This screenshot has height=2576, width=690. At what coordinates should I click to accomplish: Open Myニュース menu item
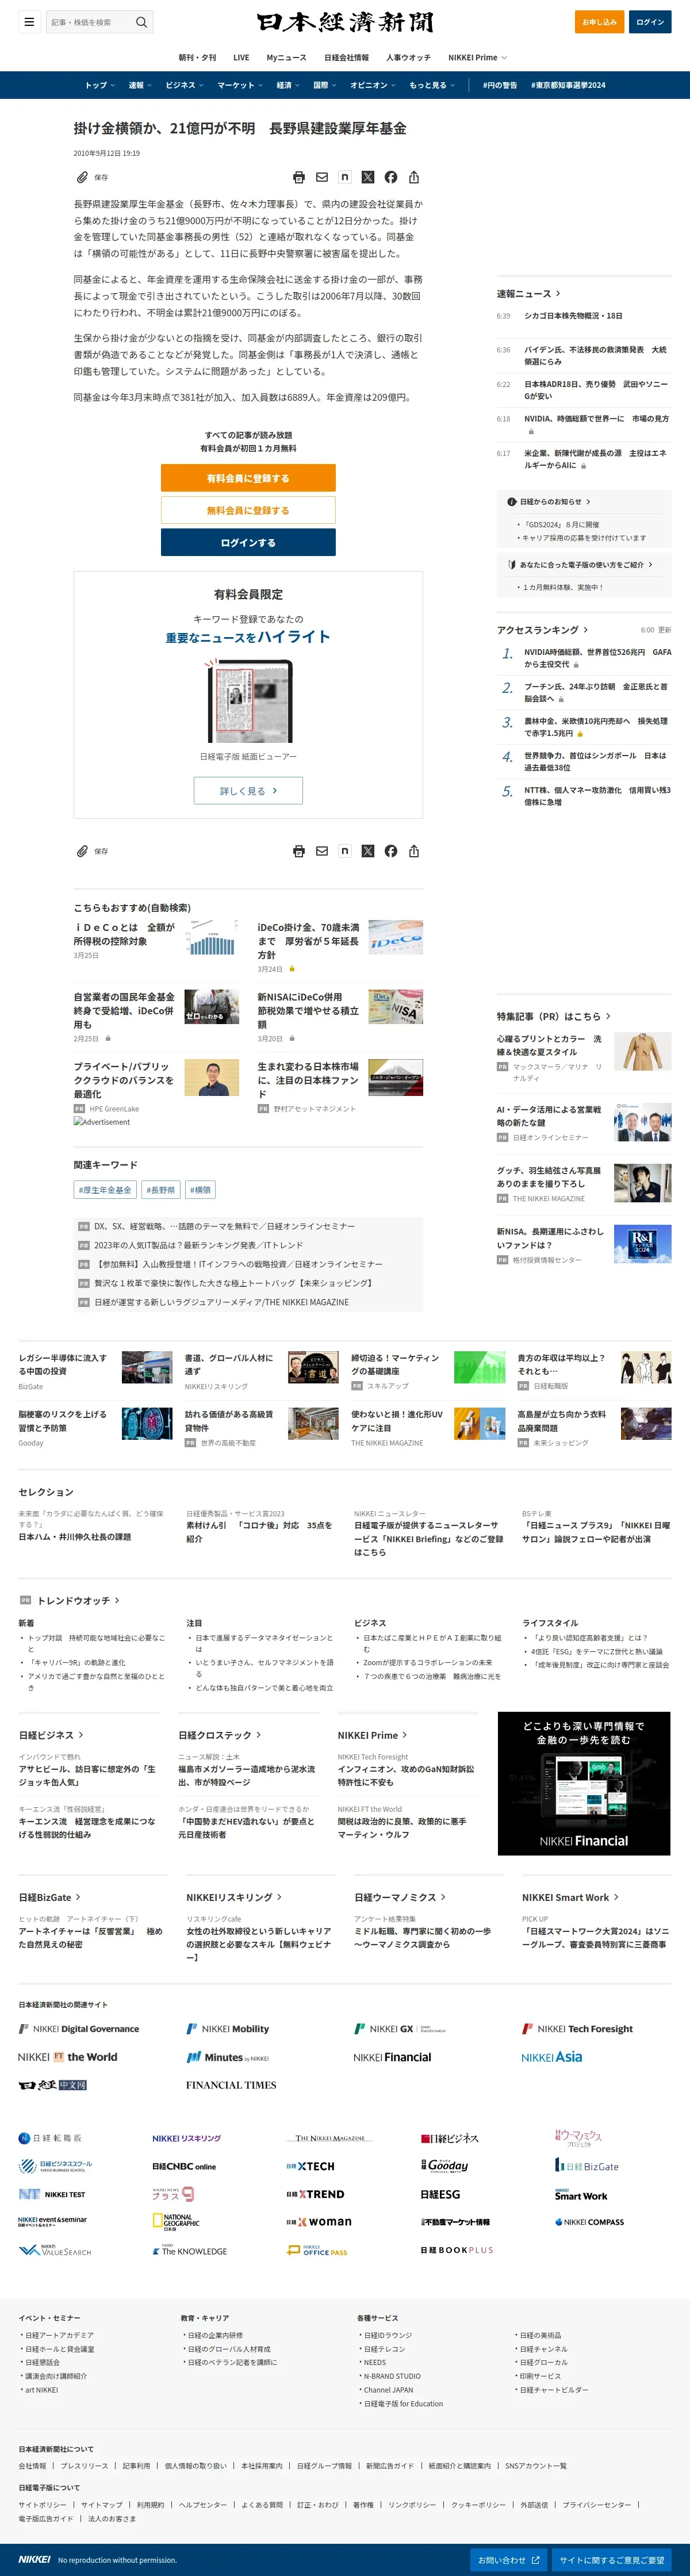[x=286, y=58]
